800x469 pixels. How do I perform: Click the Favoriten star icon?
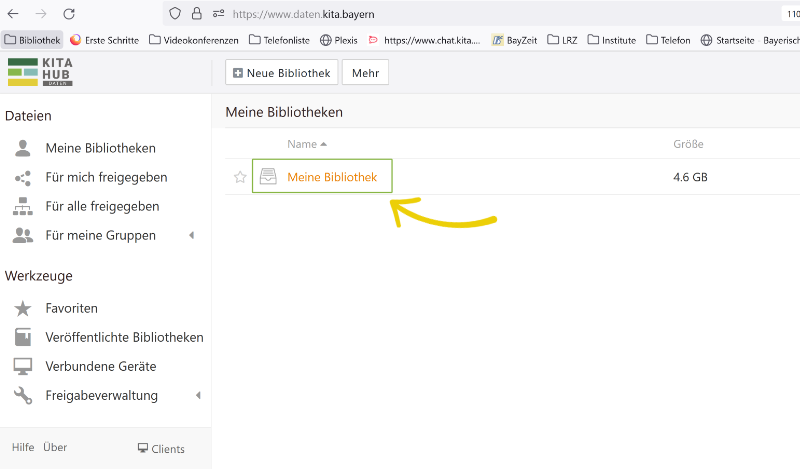(x=23, y=309)
